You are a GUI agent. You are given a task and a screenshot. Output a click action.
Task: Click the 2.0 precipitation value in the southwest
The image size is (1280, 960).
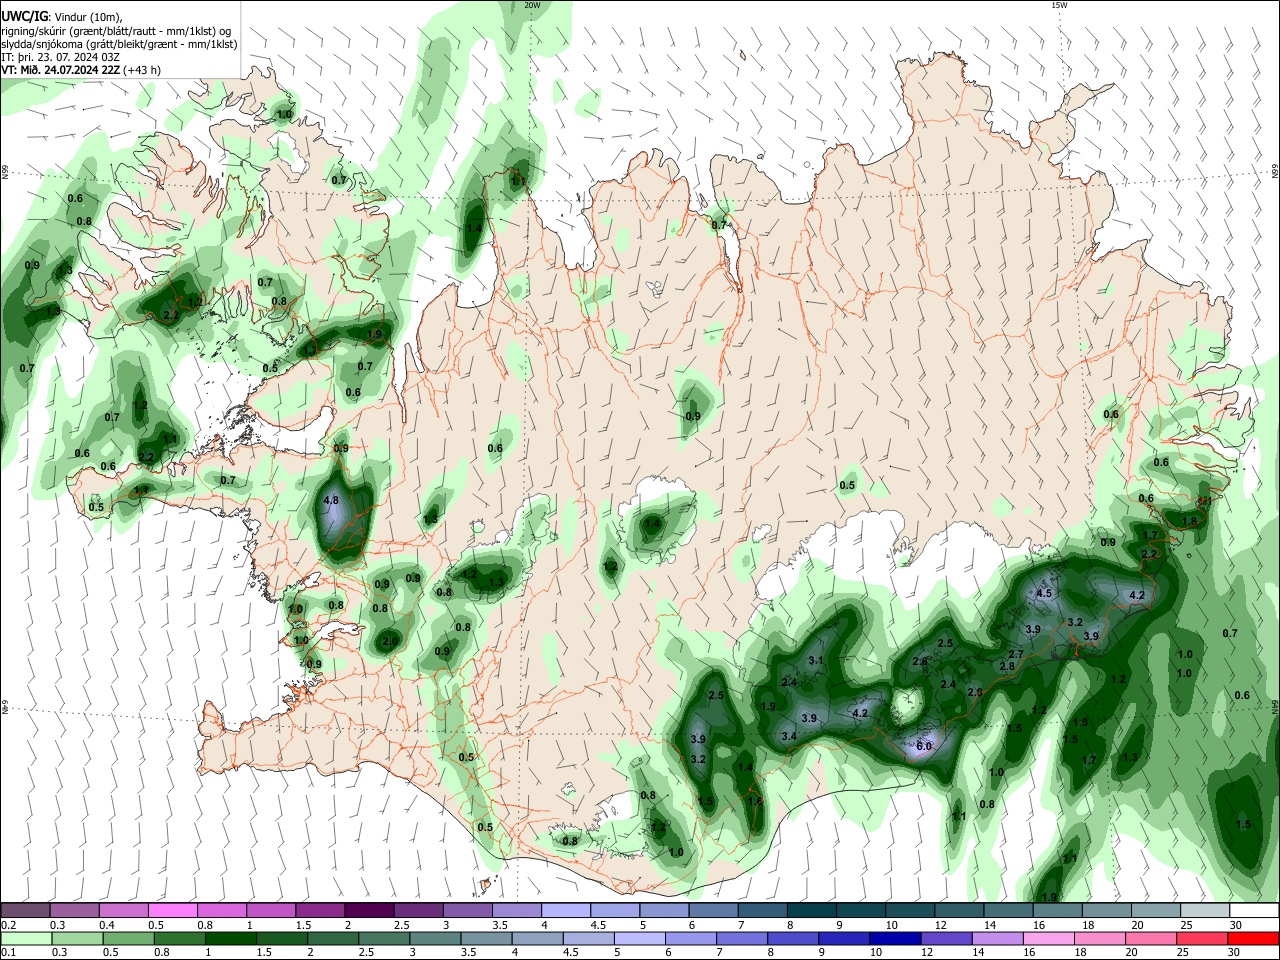pos(390,641)
